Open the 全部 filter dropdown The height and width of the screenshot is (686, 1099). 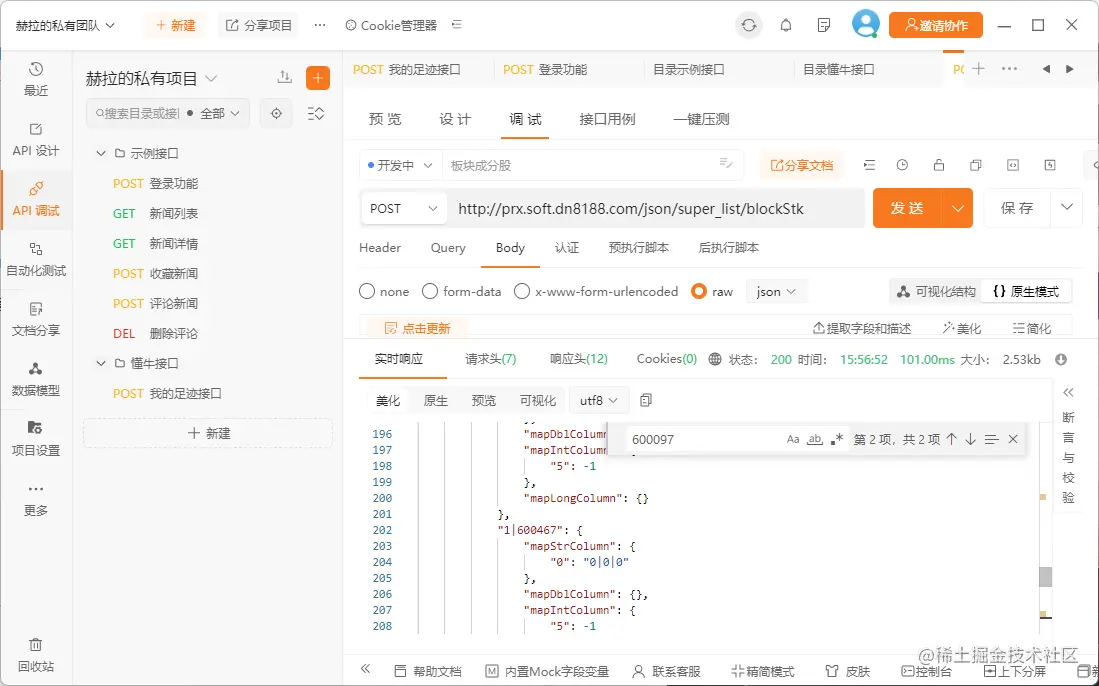(220, 114)
